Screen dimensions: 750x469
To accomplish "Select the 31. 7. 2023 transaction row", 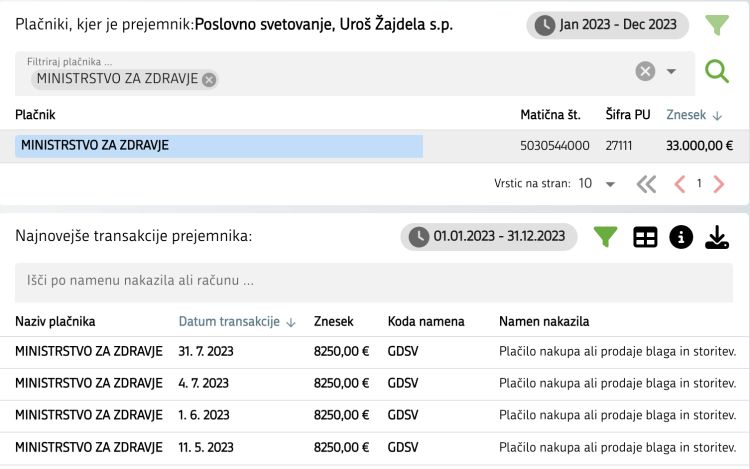I will (x=375, y=352).
